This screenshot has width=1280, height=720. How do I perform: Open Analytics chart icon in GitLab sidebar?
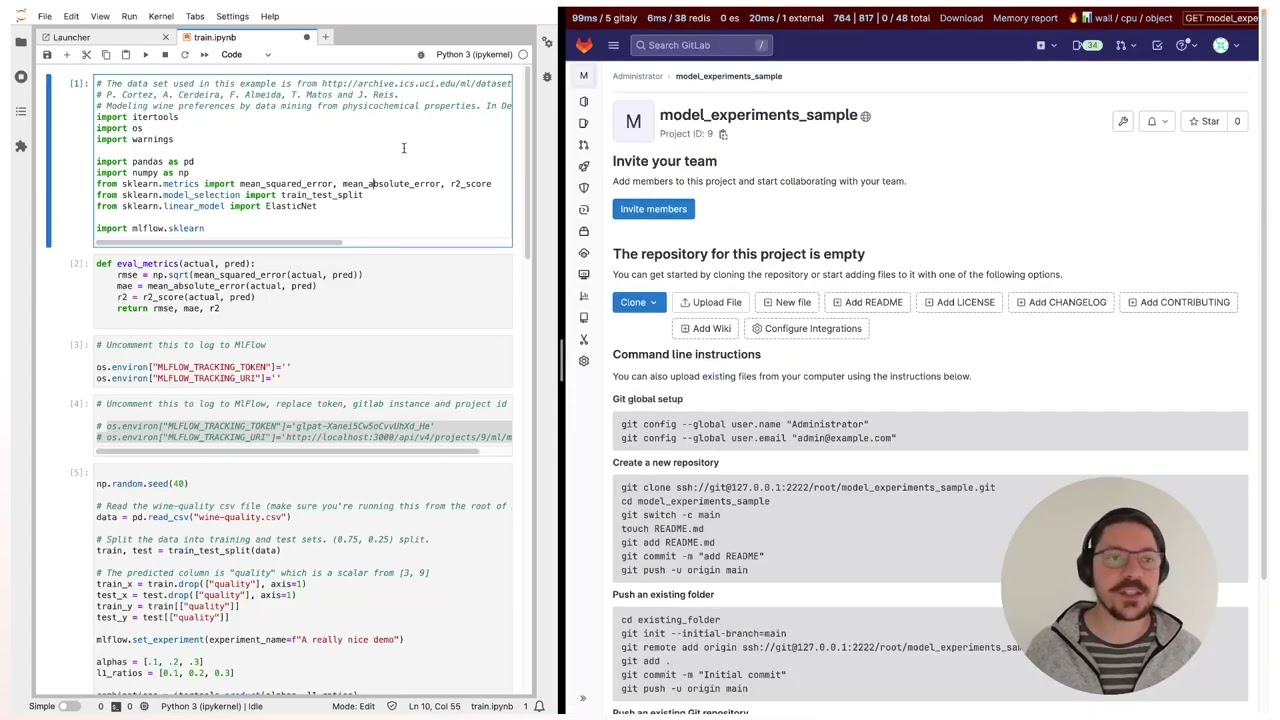(x=584, y=296)
